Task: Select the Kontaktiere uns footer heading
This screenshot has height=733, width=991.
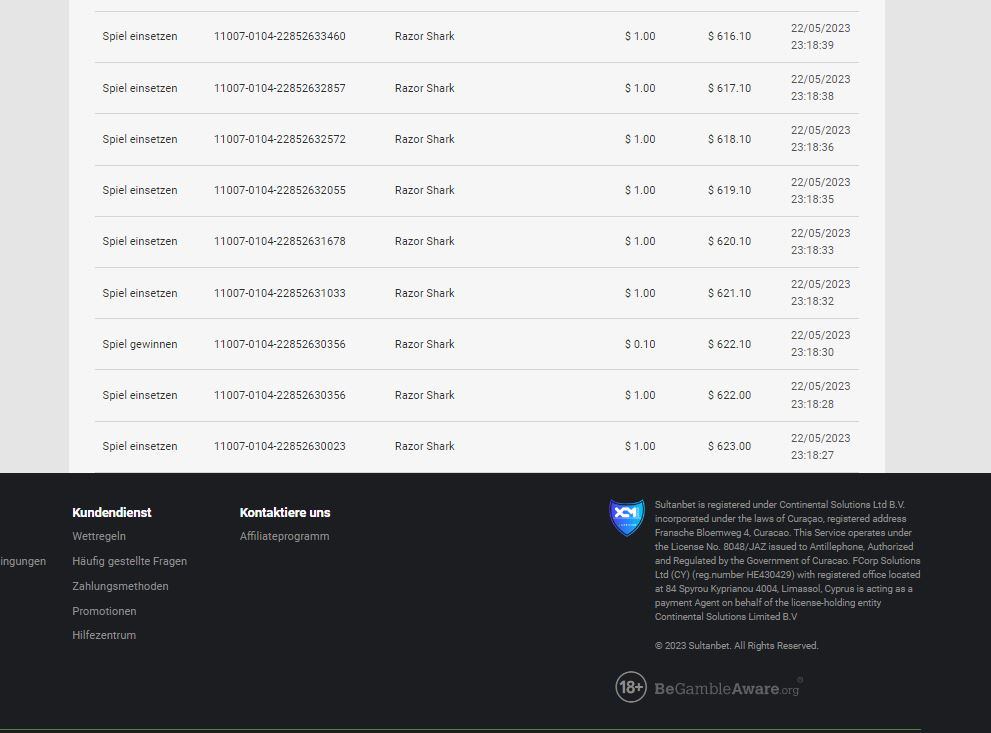Action: point(285,512)
